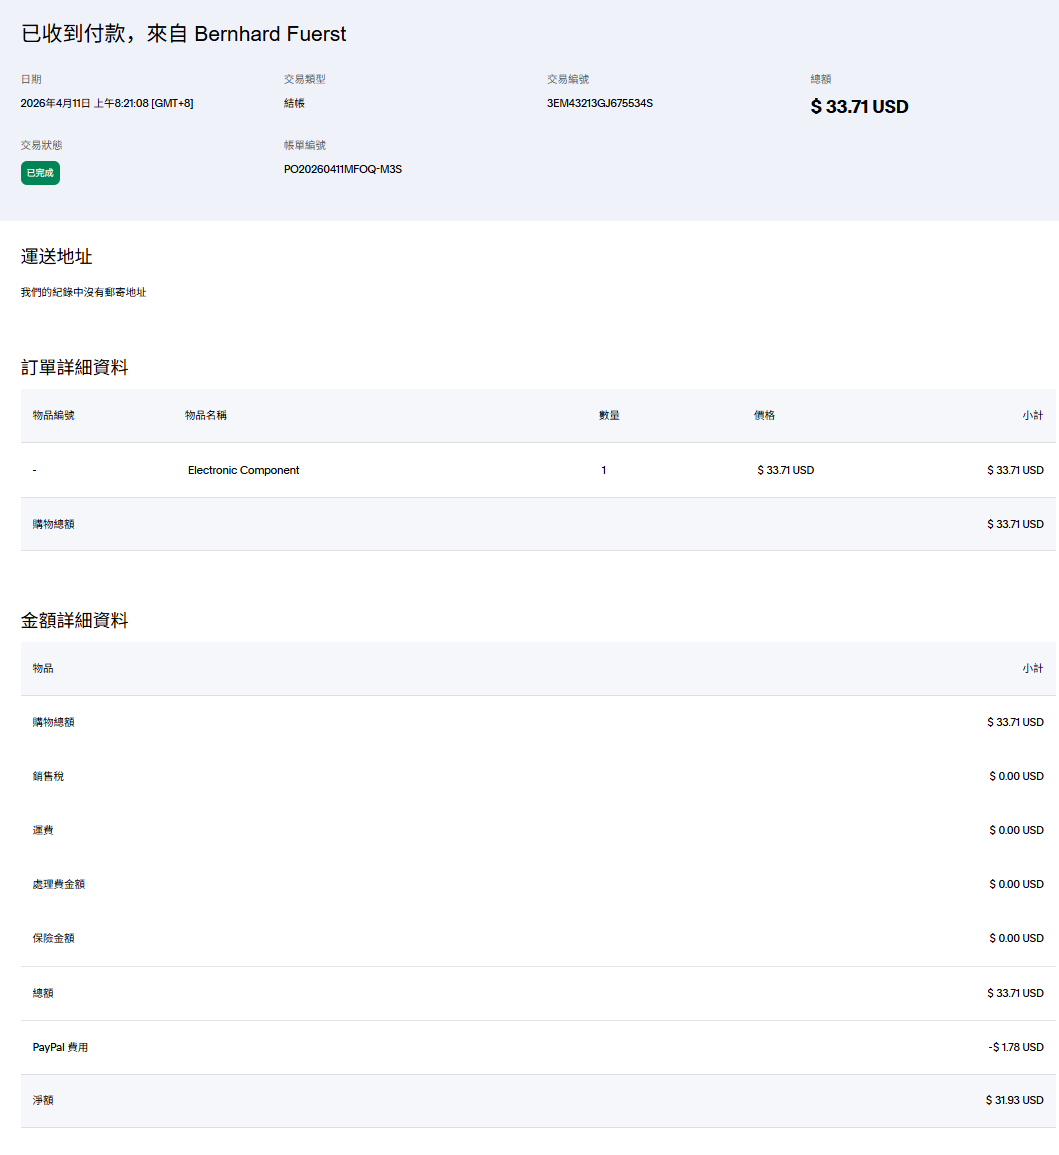1059x1155 pixels.
Task: Click the $31.93 USD net amount
Action: (x=1014, y=1100)
